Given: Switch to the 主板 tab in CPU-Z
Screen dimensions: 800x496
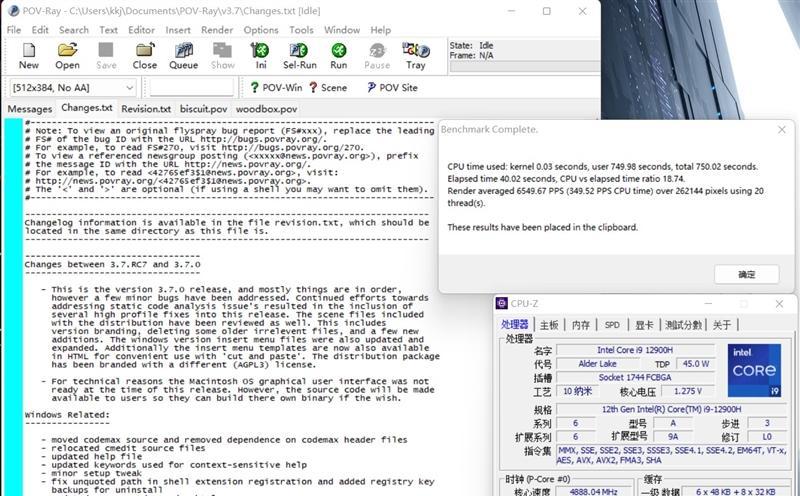Looking at the screenshot, I should pos(549,325).
